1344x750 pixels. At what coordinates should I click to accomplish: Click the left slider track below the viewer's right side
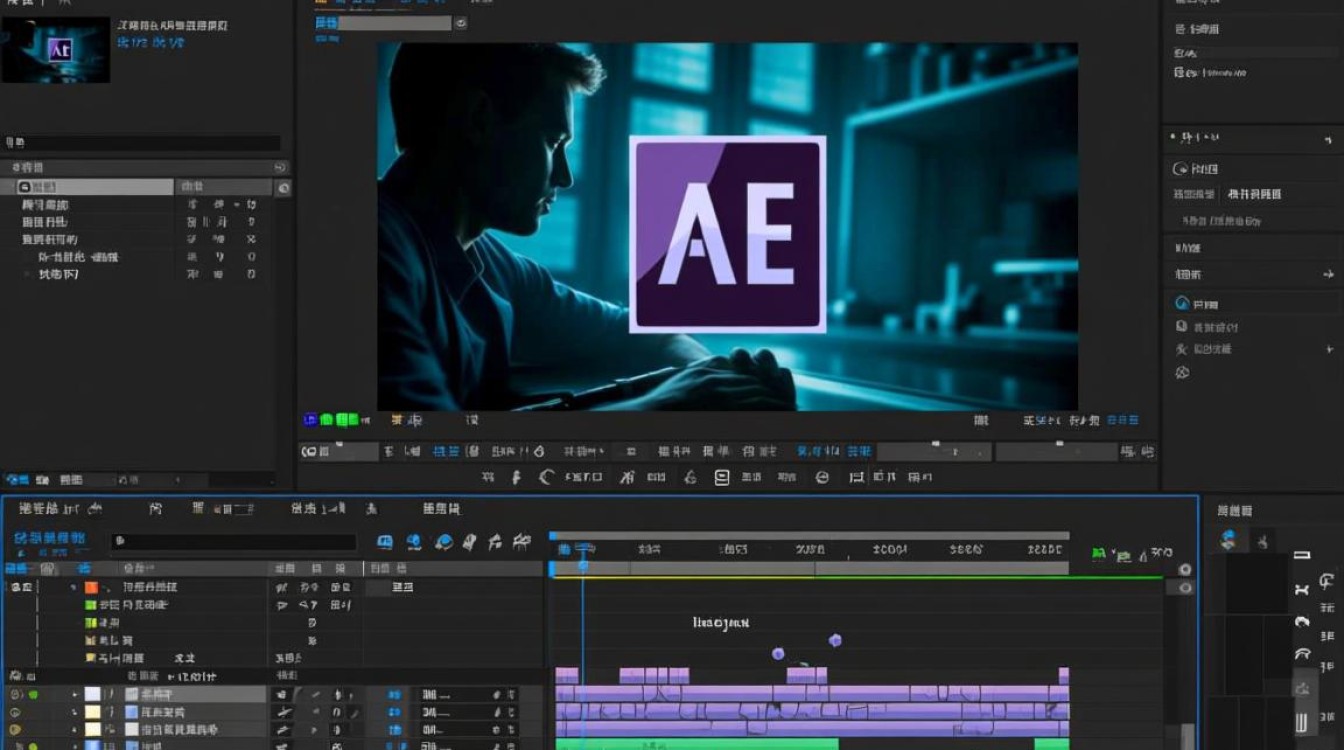[x=935, y=452]
